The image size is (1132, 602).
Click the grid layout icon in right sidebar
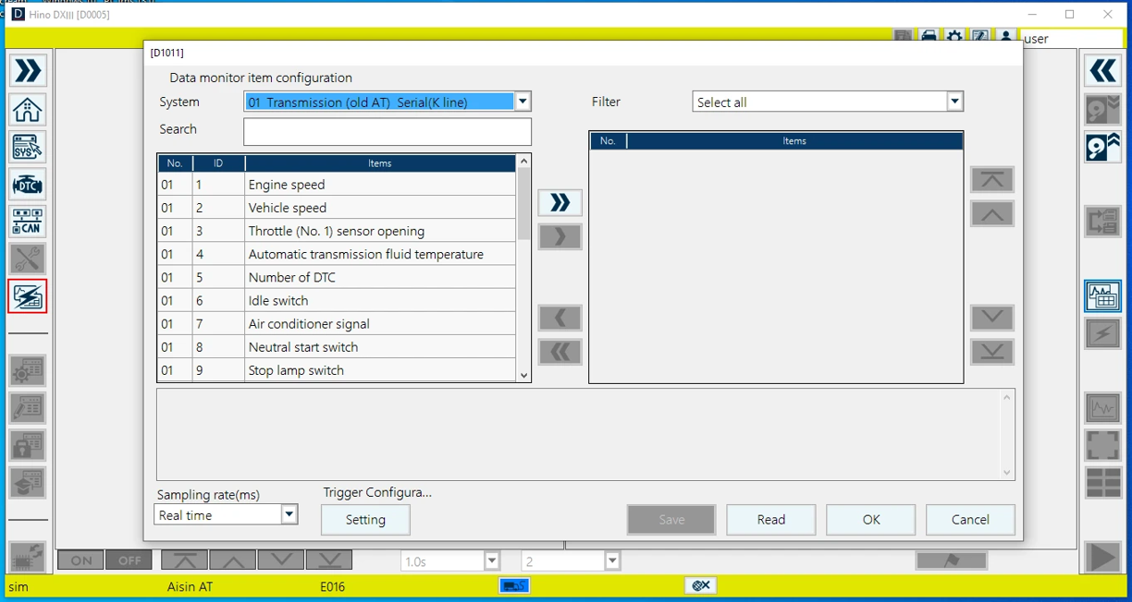[1102, 483]
